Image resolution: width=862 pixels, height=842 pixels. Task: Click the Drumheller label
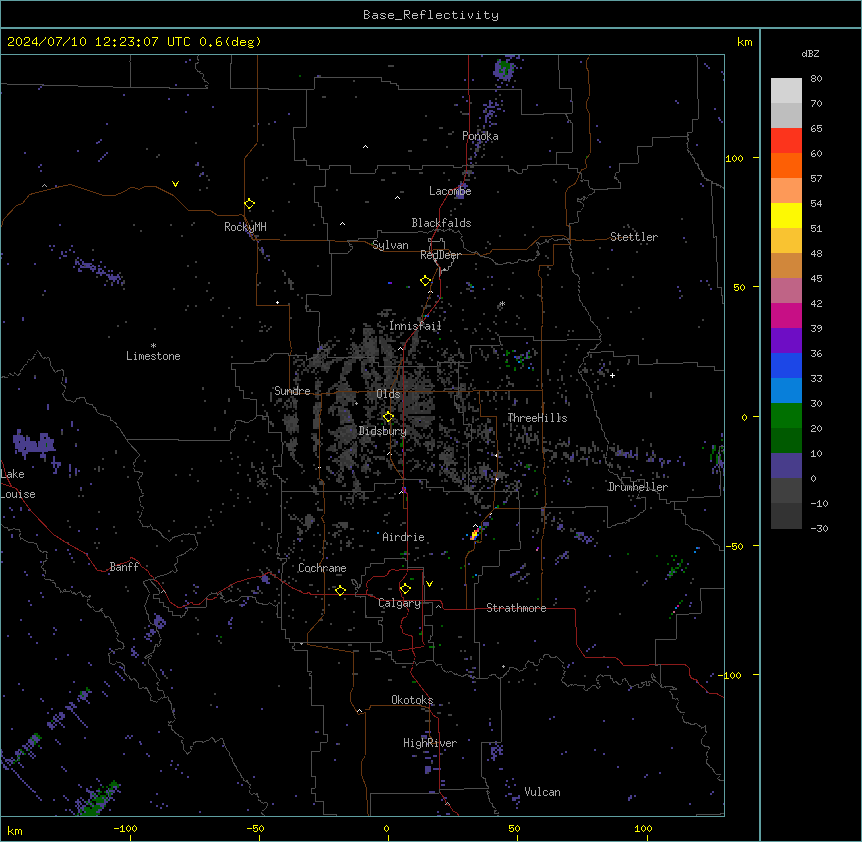[x=638, y=487]
